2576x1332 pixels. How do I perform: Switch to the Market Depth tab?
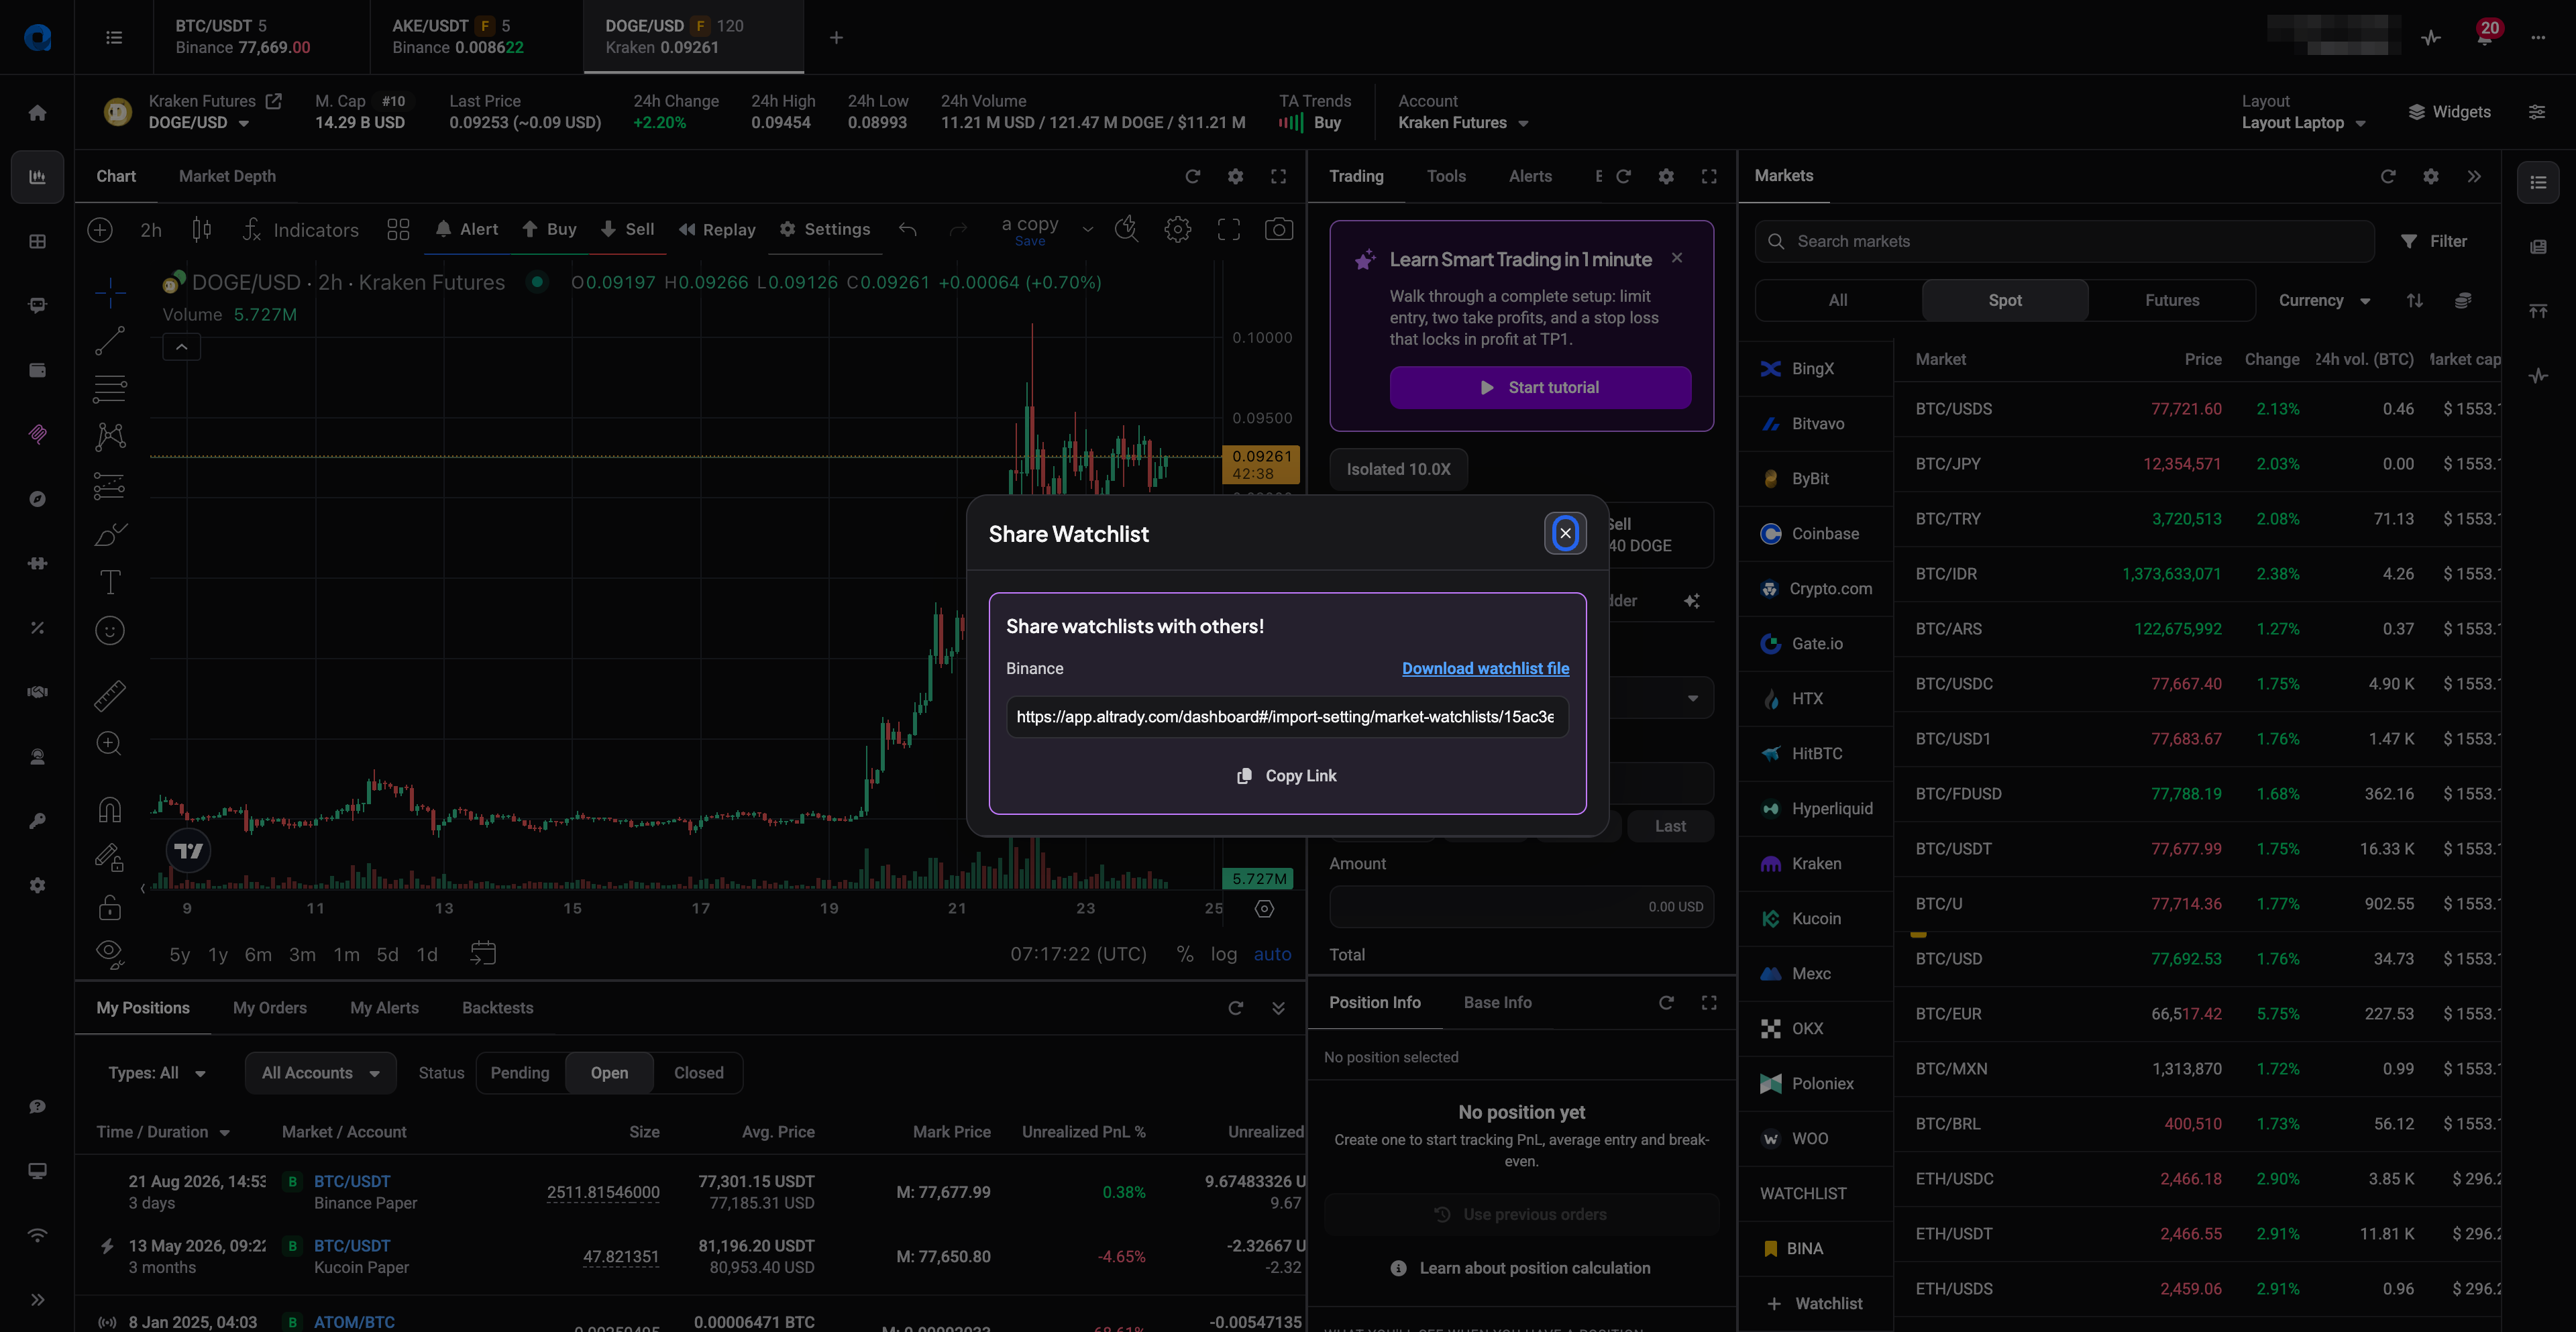227,176
